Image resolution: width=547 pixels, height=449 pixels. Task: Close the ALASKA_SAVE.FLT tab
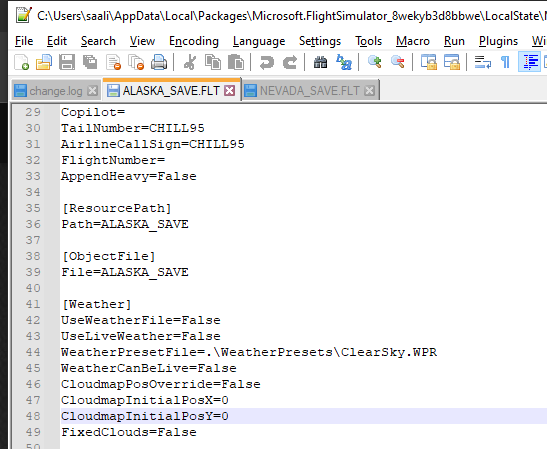pos(230,91)
